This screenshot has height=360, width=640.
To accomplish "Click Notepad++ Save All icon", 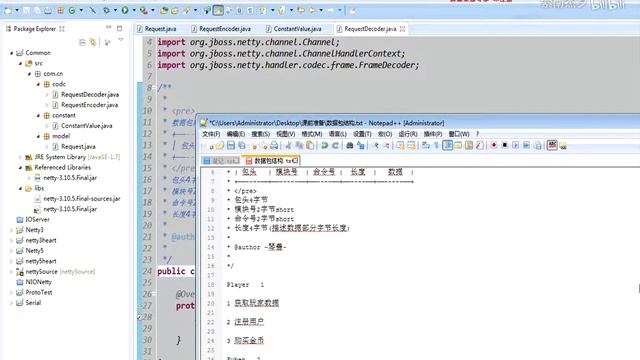I will [x=242, y=145].
